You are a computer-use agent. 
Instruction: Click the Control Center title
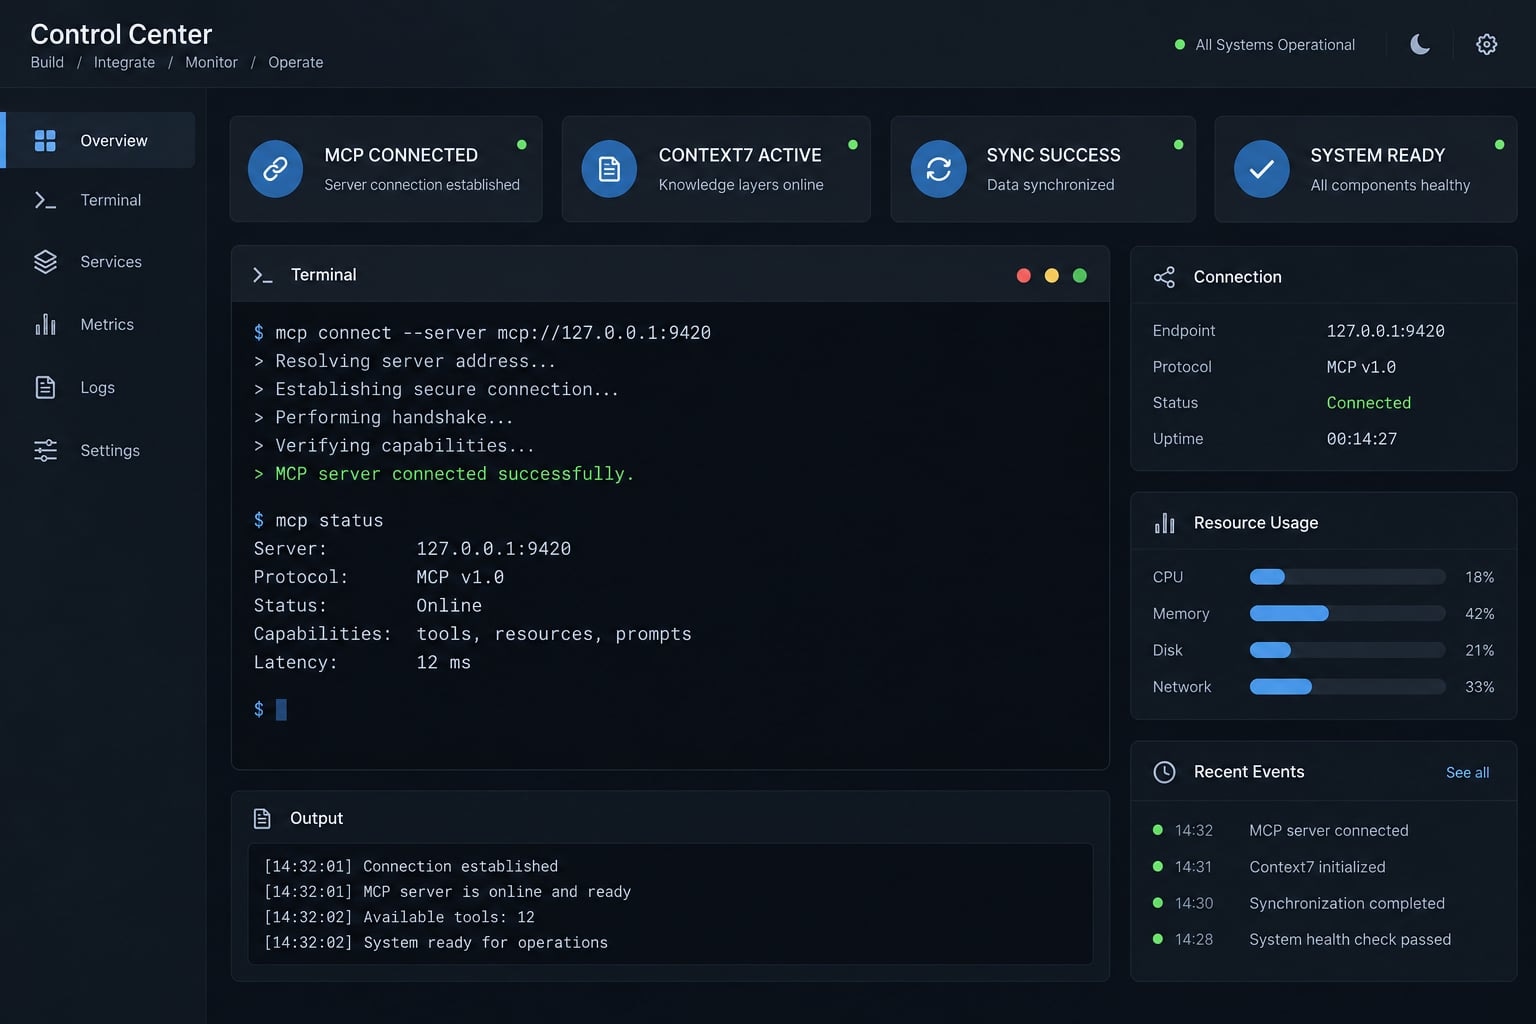[x=121, y=34]
